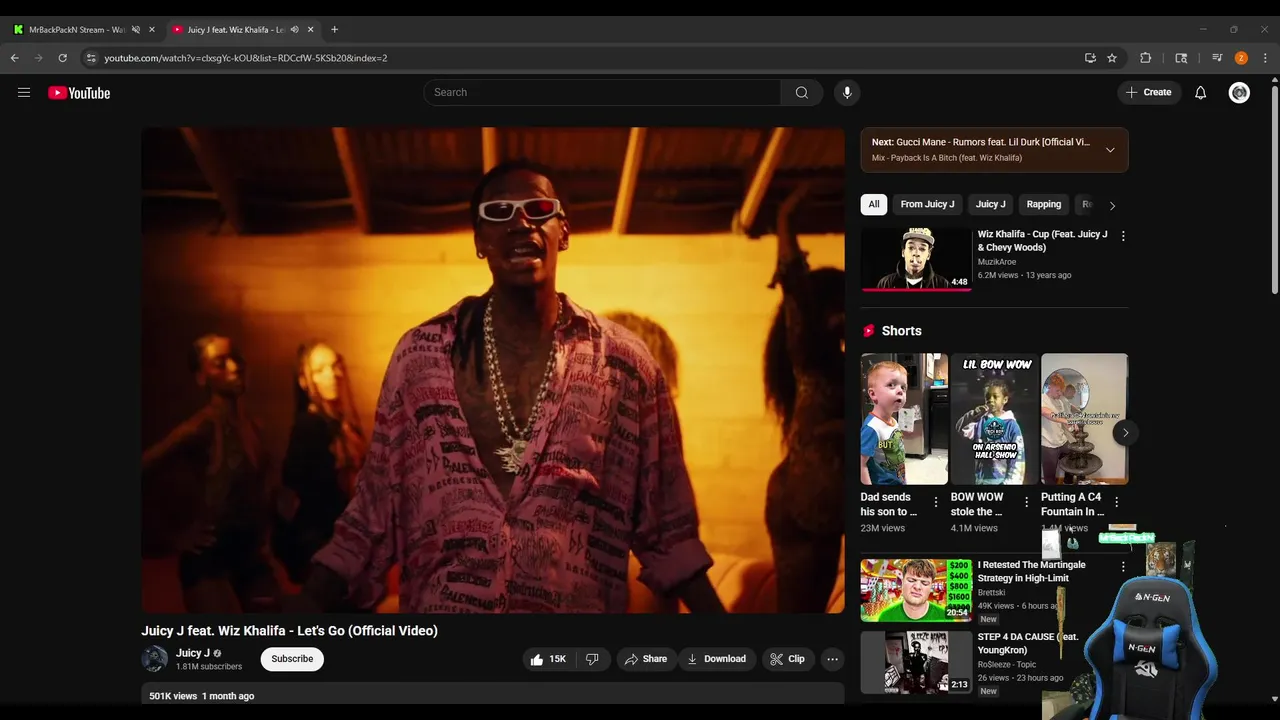Click the video player area
Viewport: 1280px width, 720px height.
(493, 370)
